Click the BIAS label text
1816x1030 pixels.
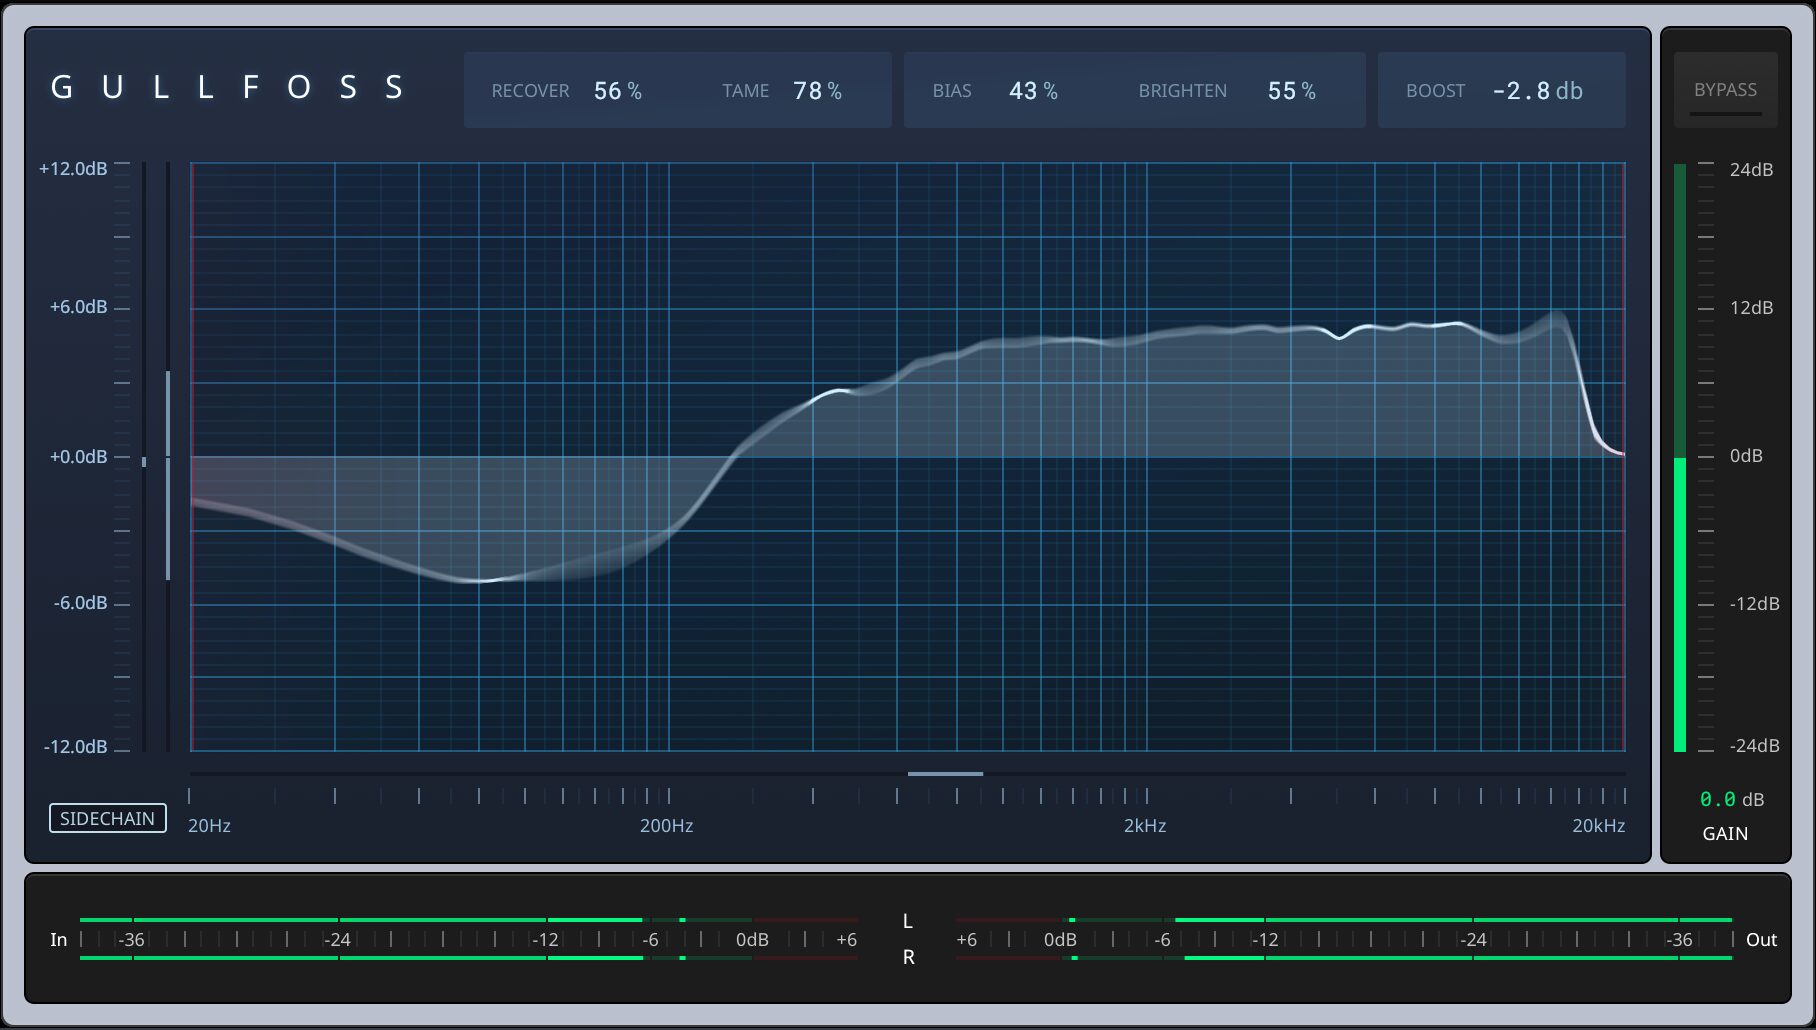point(952,91)
